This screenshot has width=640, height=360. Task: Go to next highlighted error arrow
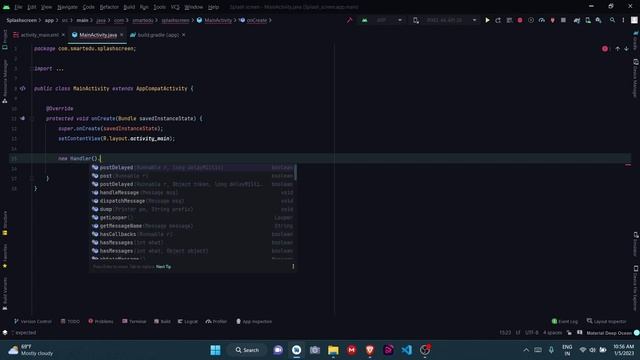coord(626,49)
